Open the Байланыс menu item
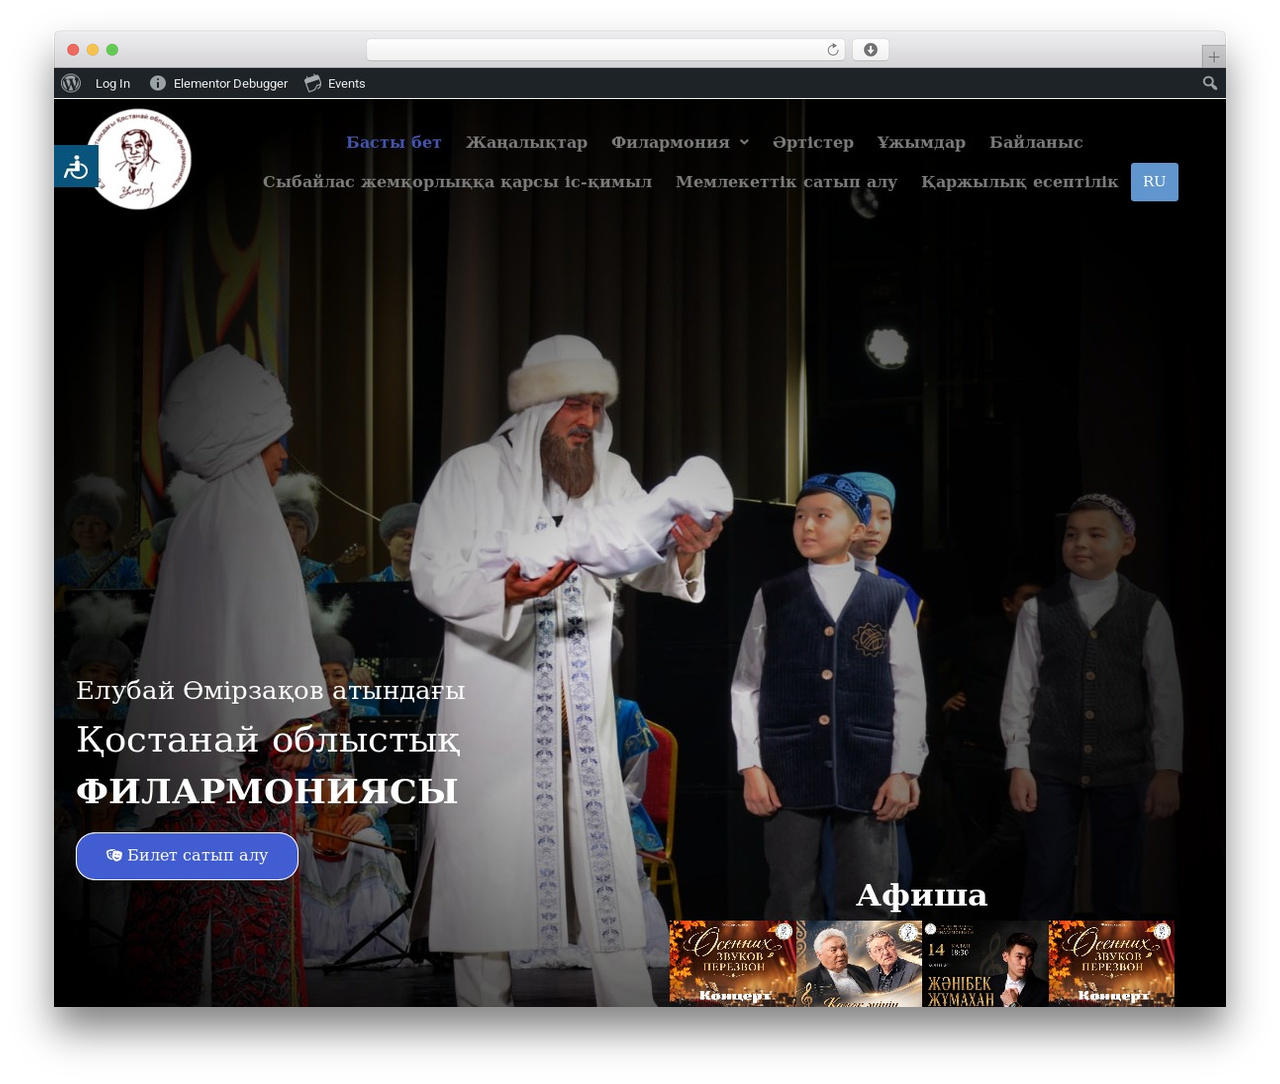The height and width of the screenshot is (1084, 1280). click(1036, 143)
